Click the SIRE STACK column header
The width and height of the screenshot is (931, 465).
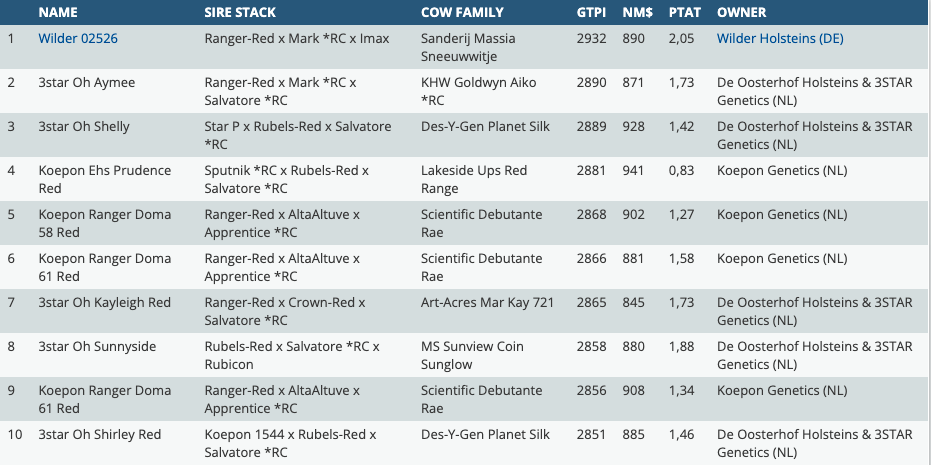click(240, 13)
